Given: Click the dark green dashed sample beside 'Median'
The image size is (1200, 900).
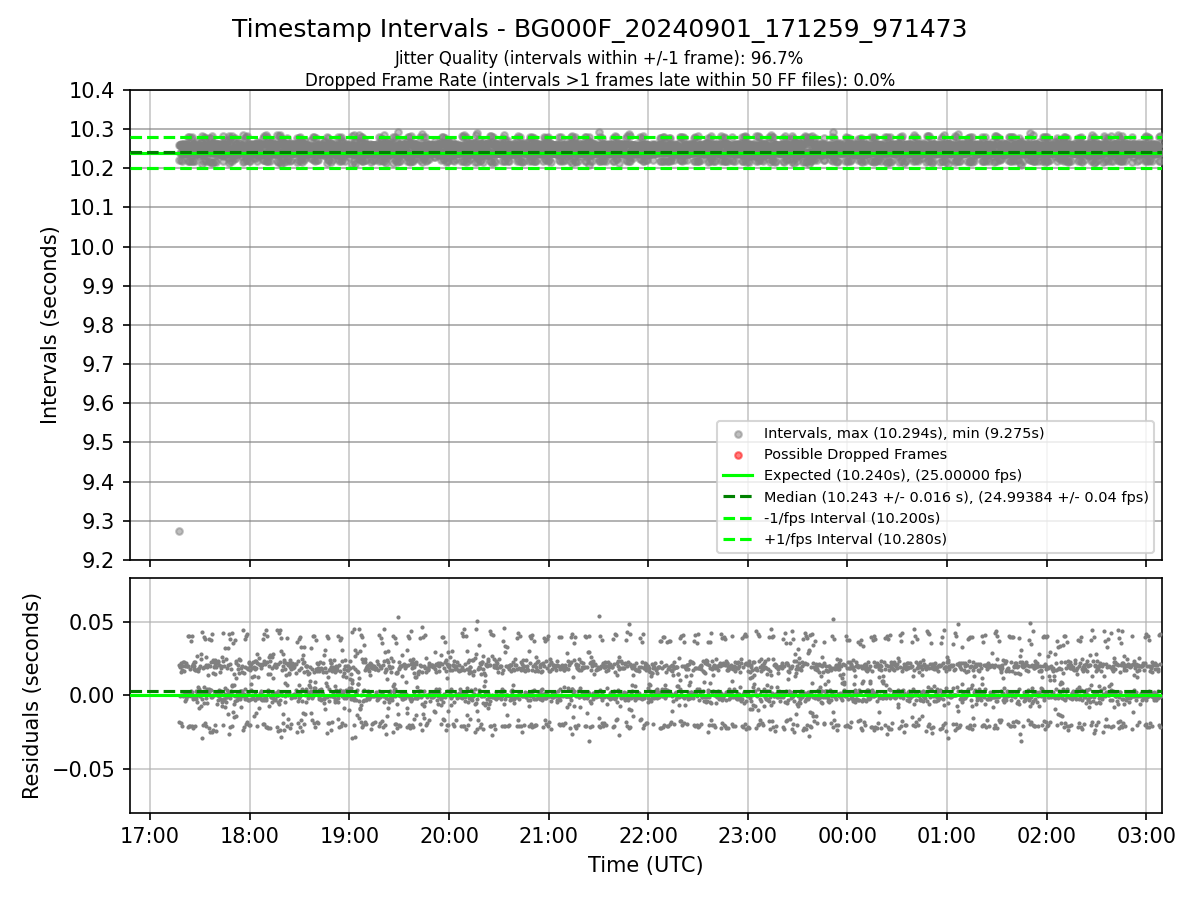Looking at the screenshot, I should point(738,497).
